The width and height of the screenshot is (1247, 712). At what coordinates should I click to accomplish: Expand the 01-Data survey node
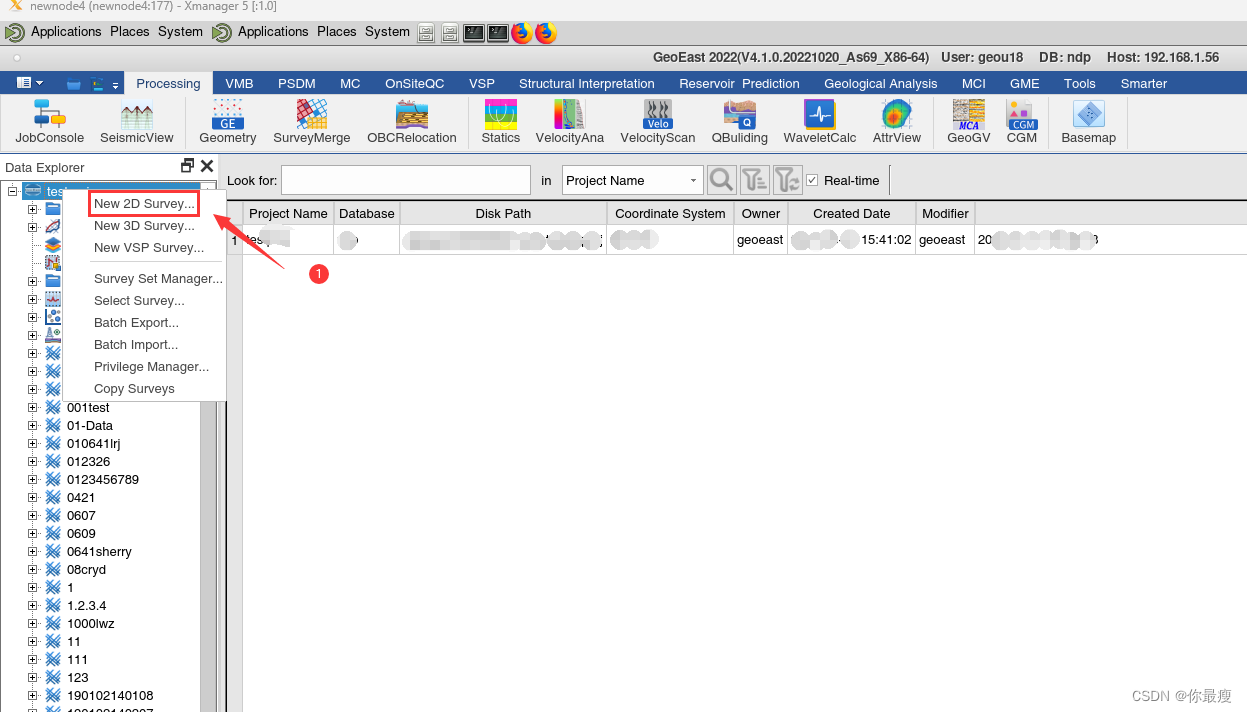point(33,426)
